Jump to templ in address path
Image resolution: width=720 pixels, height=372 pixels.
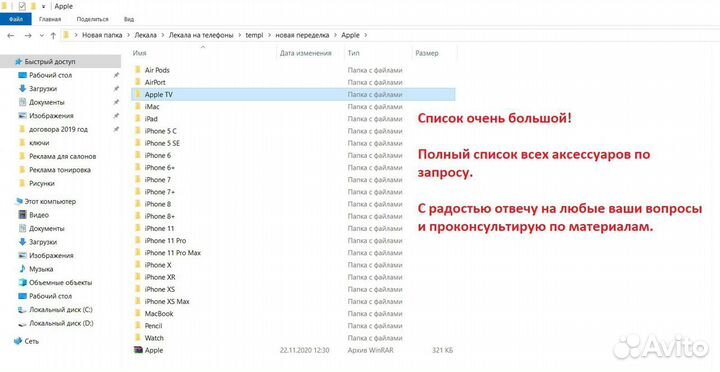coord(254,35)
